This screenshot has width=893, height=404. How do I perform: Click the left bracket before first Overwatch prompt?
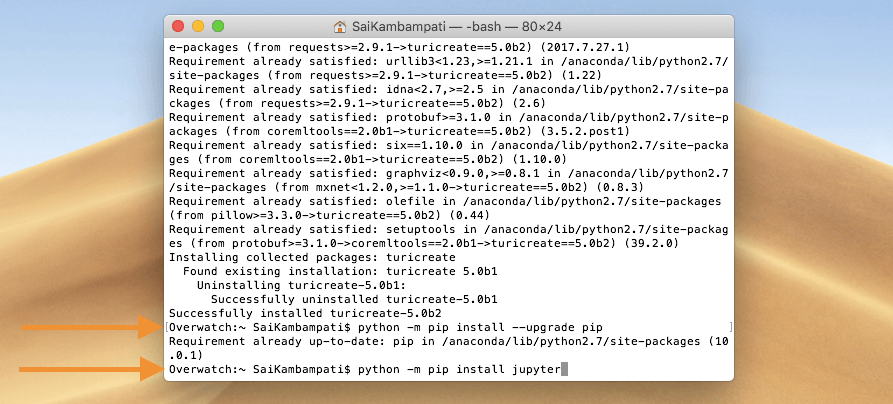pos(166,327)
